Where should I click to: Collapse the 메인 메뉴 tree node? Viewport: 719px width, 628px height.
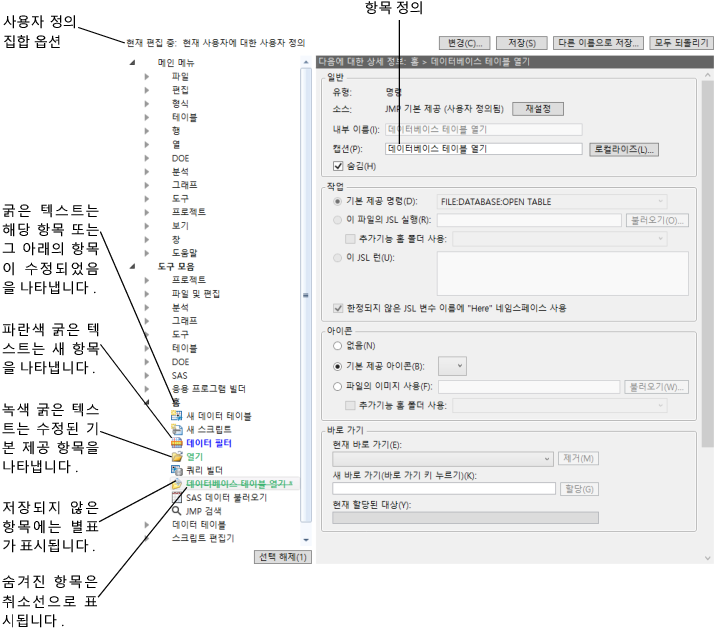(133, 62)
